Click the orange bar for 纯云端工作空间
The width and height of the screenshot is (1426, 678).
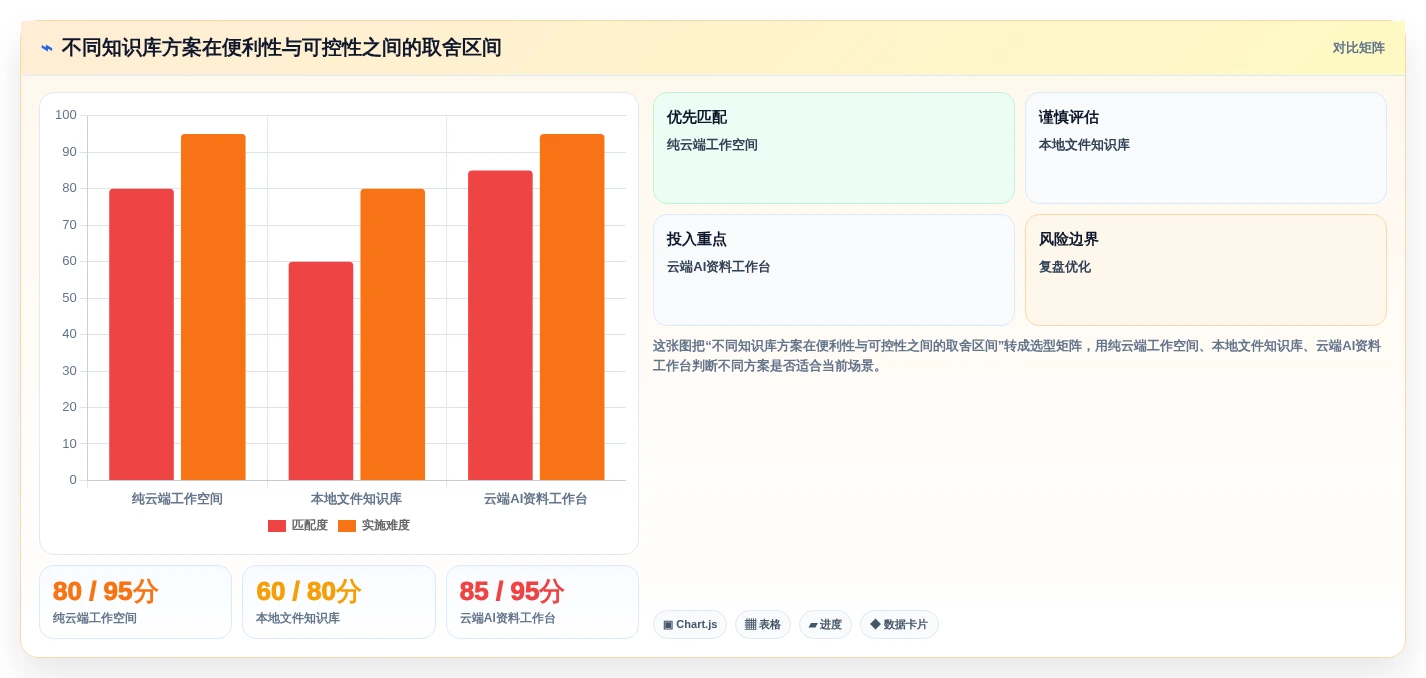pos(213,307)
